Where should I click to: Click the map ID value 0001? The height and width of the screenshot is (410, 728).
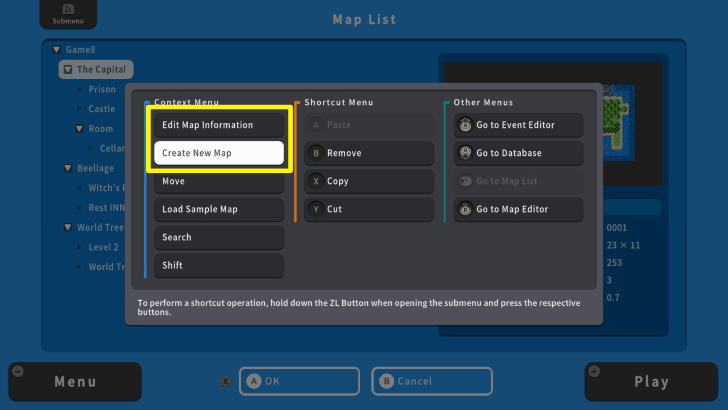pos(617,228)
